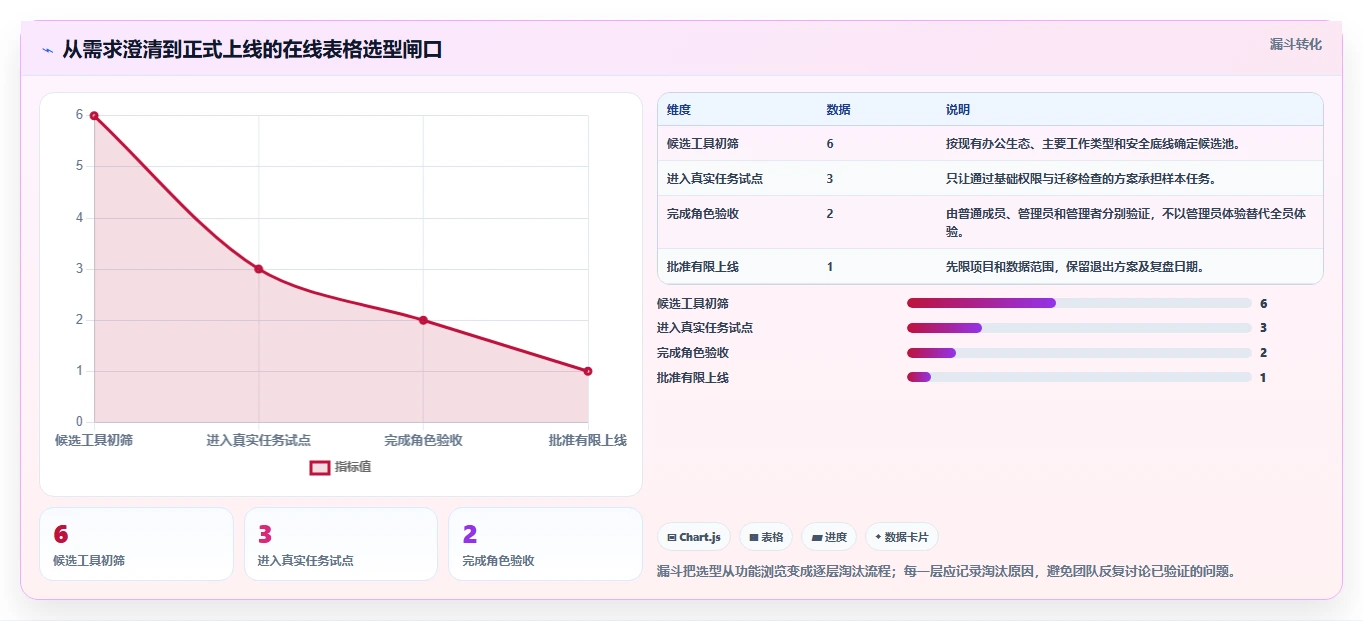This screenshot has height=621, width=1363.
Task: Click the description starting 按现有办公生态
Action: pos(1093,144)
